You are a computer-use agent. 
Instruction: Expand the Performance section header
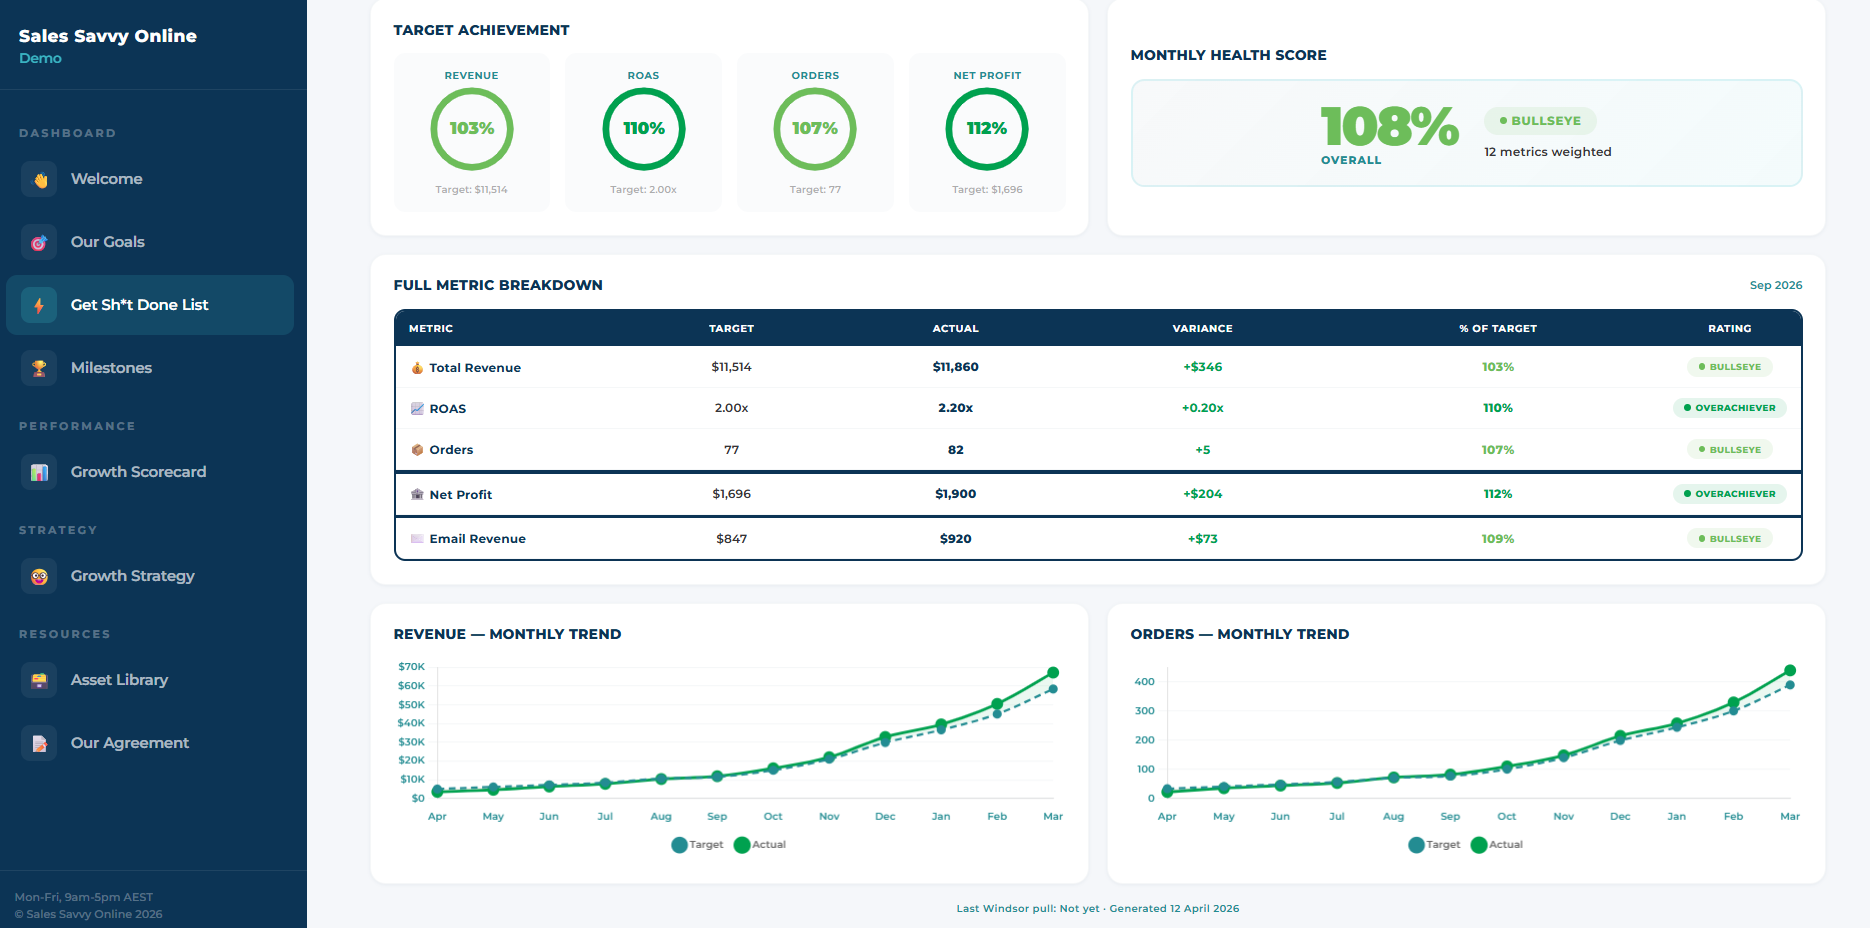pos(77,426)
